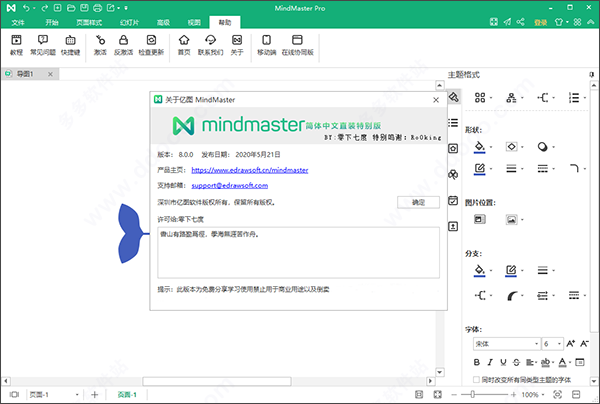Click the 确定 (OK) button in About dialog

418,202
